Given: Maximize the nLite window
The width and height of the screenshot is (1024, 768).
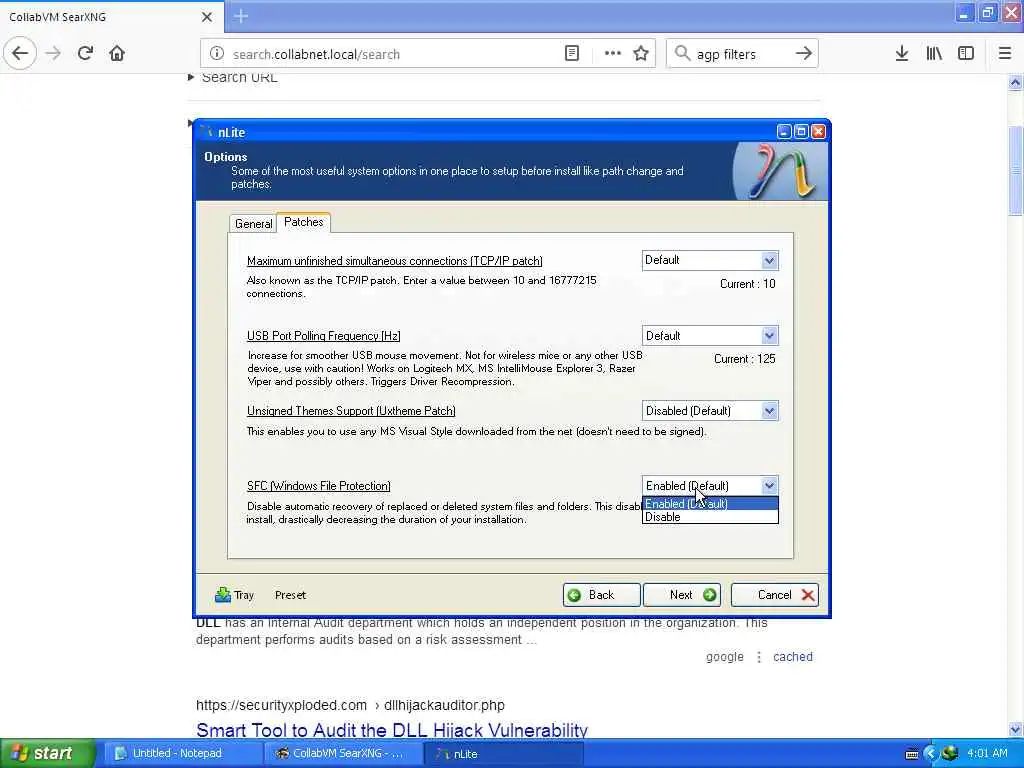Looking at the screenshot, I should click(x=801, y=132).
